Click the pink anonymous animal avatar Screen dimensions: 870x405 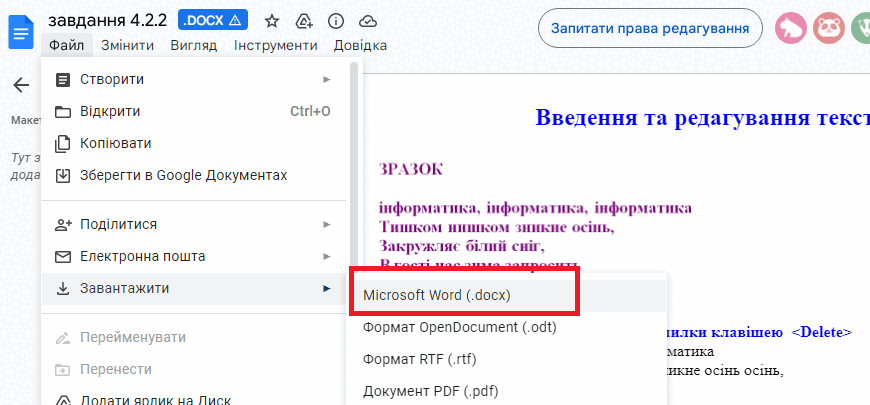[x=791, y=28]
